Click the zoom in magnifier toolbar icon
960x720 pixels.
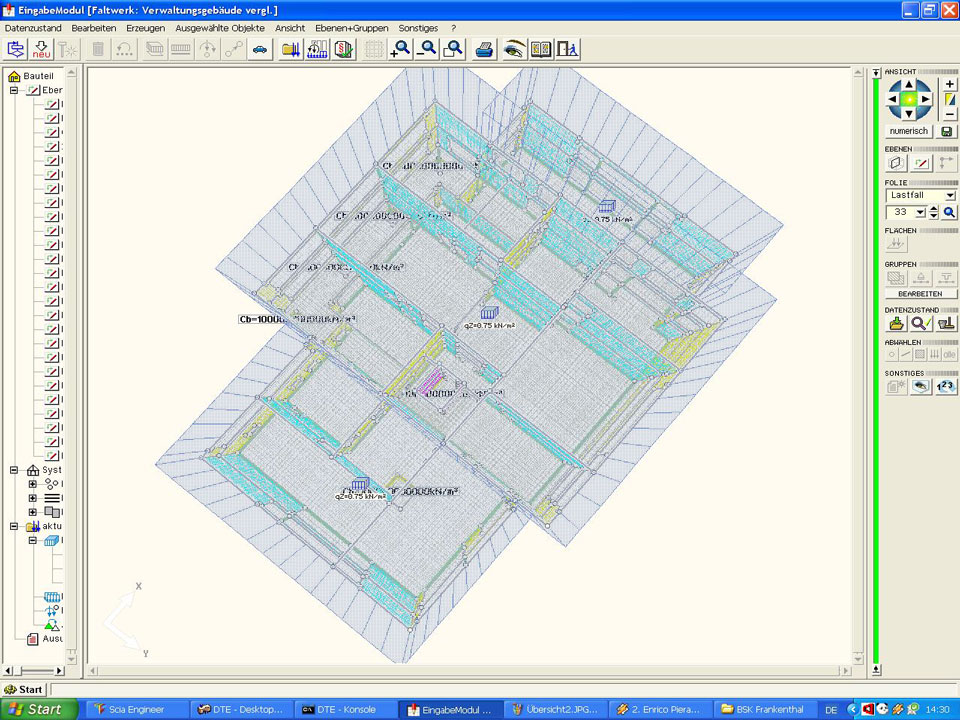[x=401, y=49]
